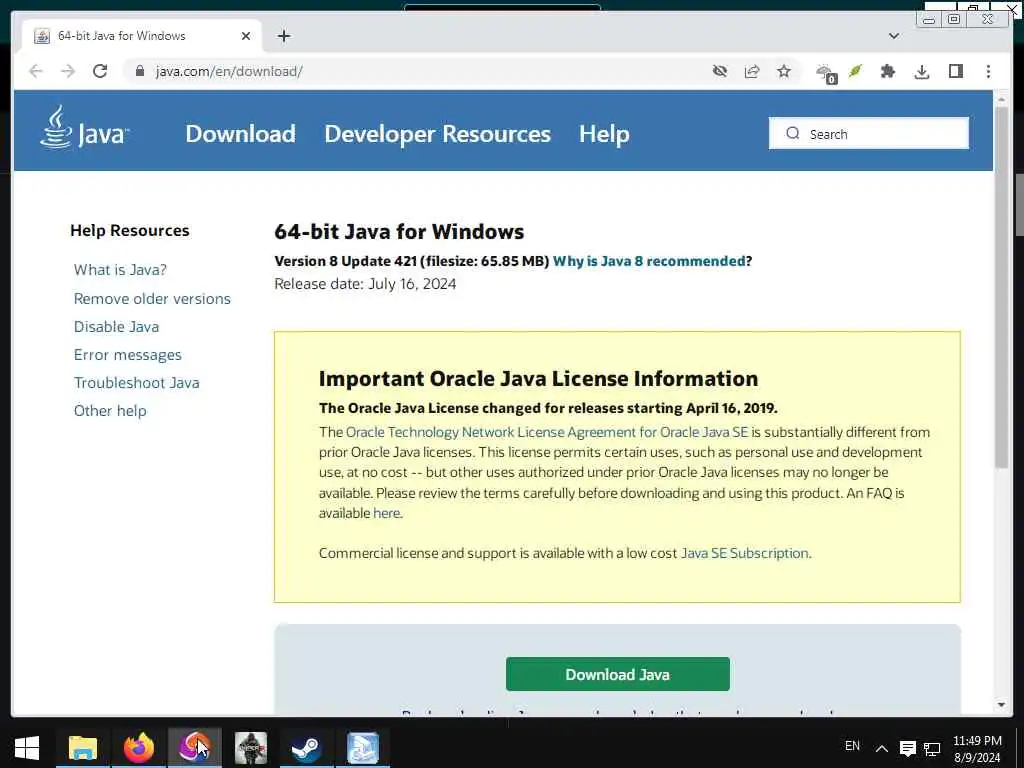This screenshot has height=768, width=1024.
Task: Reload the Java download page
Action: 100,71
